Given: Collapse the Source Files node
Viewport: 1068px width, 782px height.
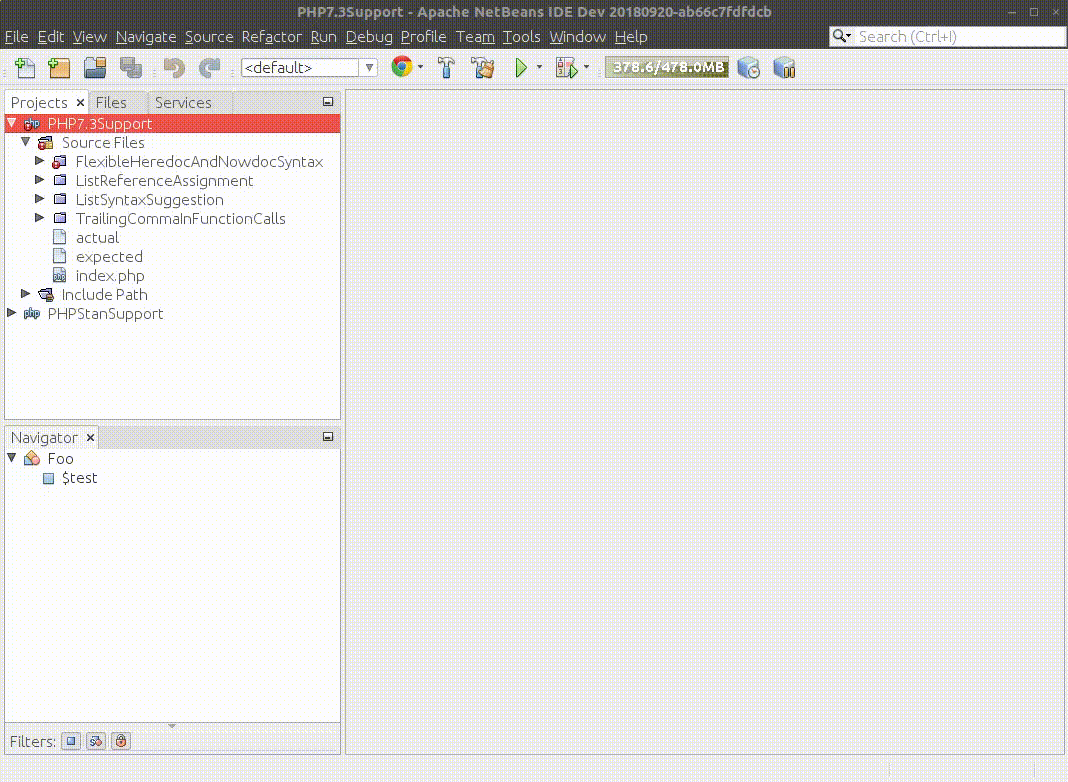Looking at the screenshot, I should coord(25,142).
